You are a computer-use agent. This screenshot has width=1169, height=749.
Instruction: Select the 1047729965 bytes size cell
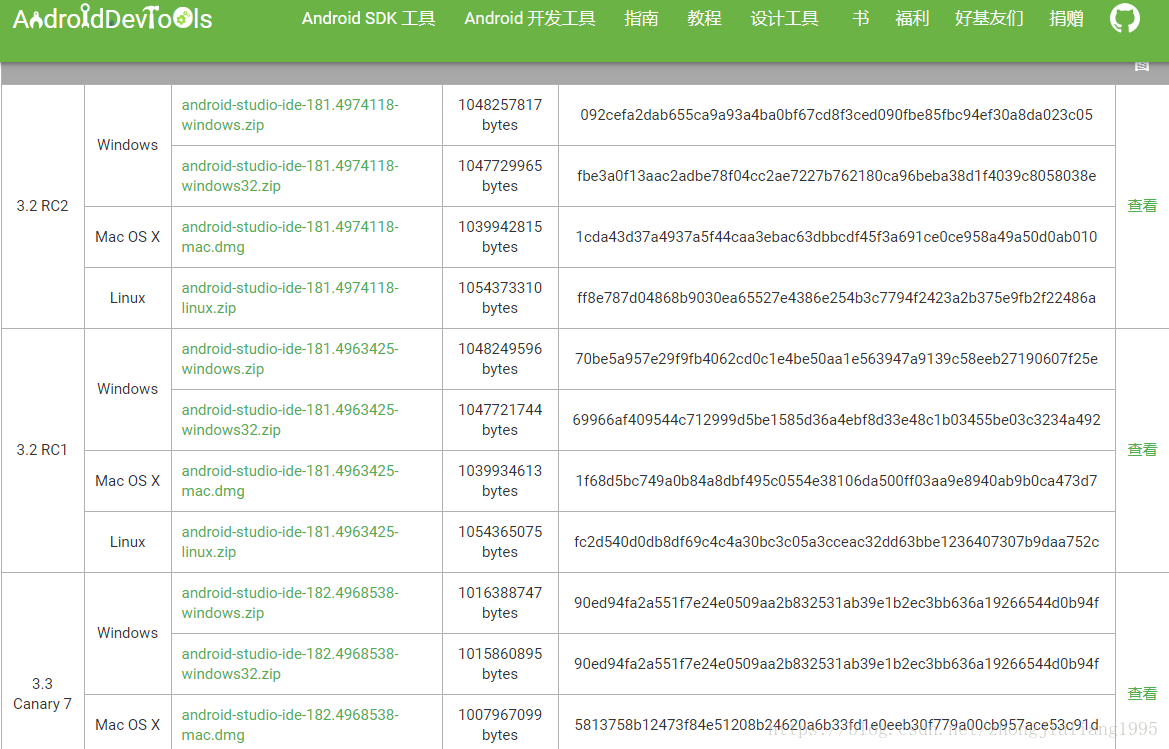500,176
